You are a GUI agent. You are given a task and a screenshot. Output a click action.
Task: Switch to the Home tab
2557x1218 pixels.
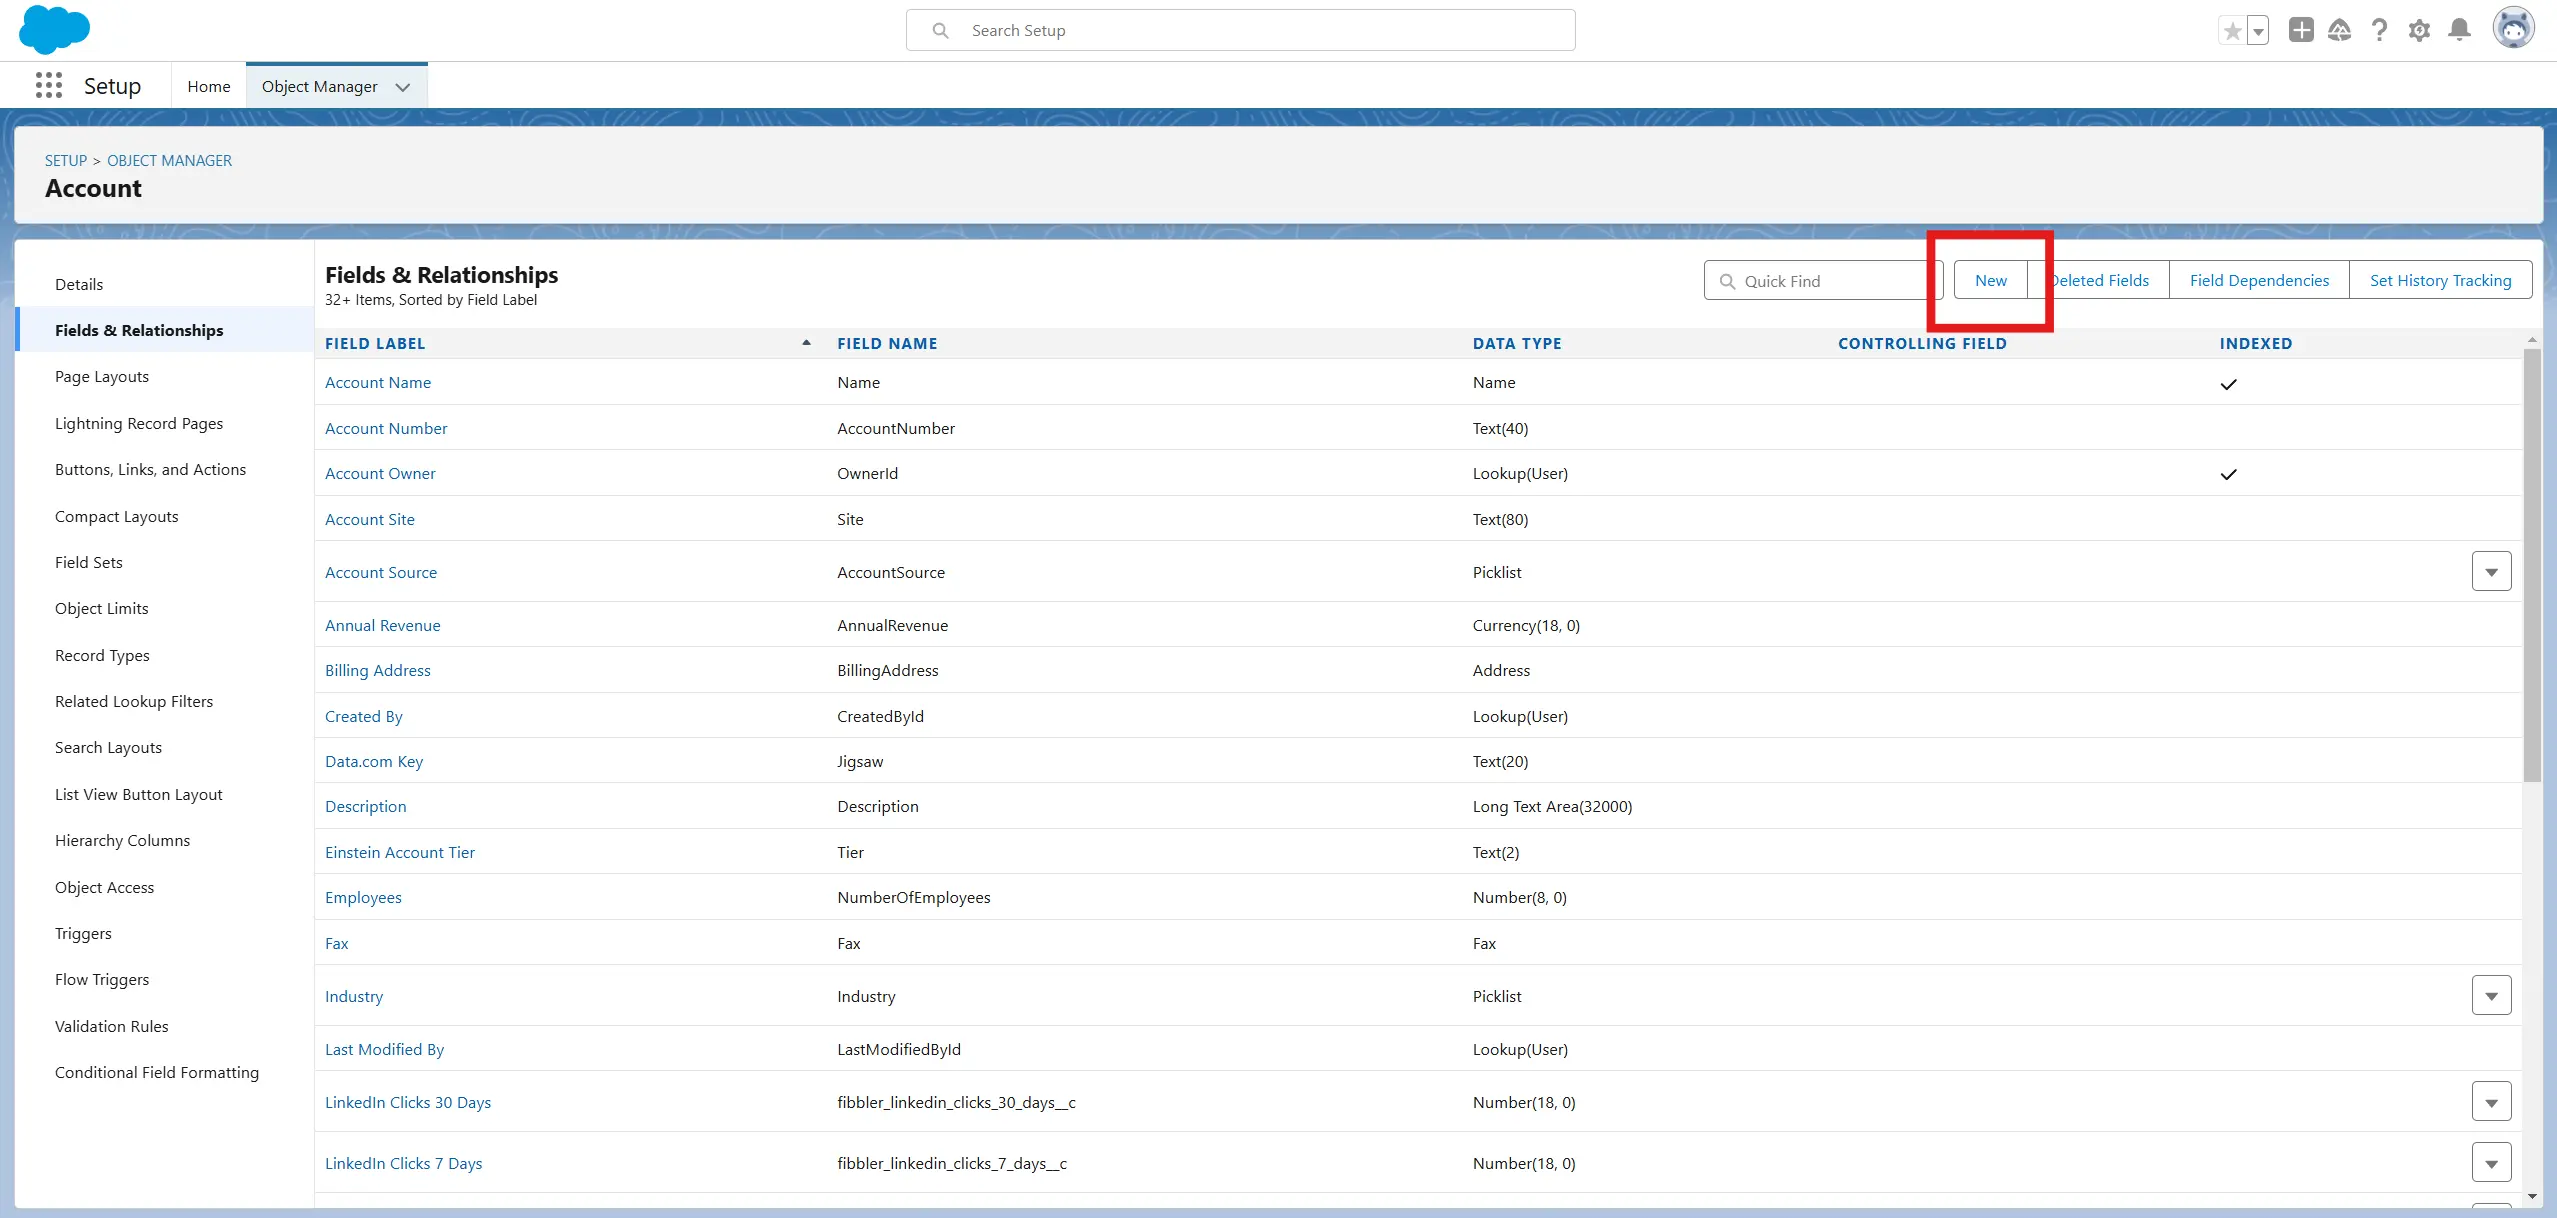208,87
